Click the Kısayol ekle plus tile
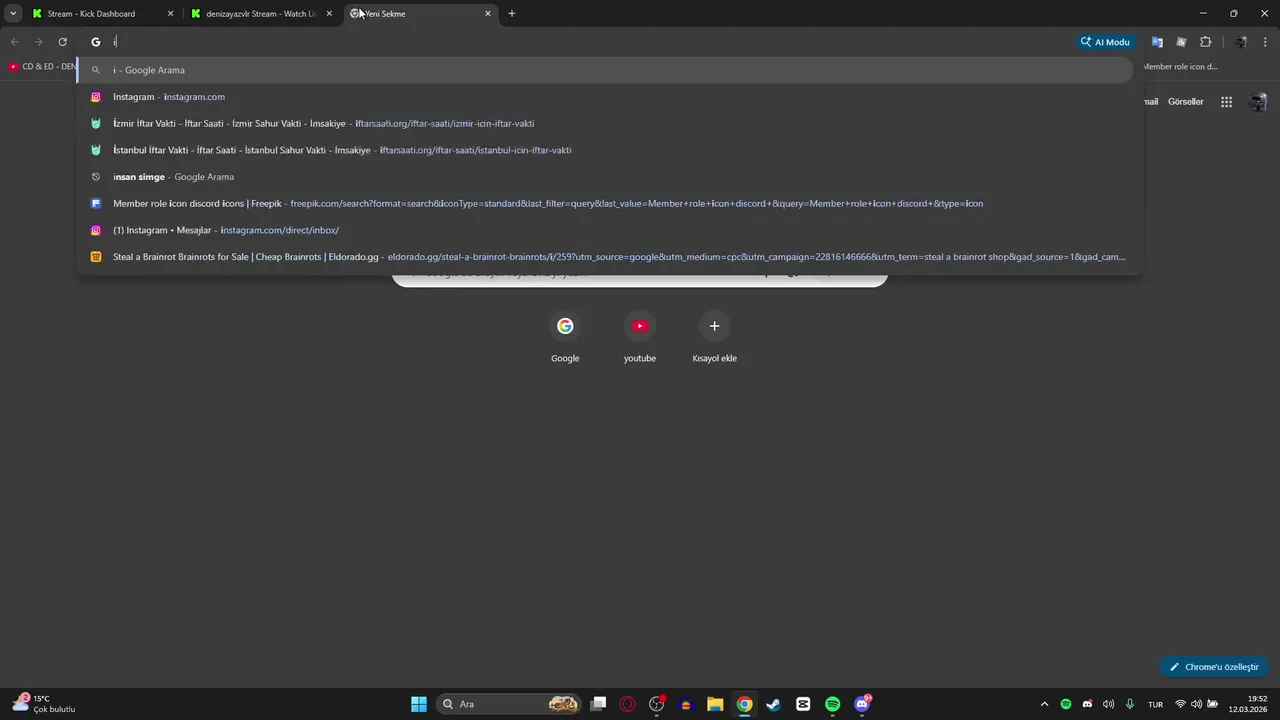 (x=714, y=337)
